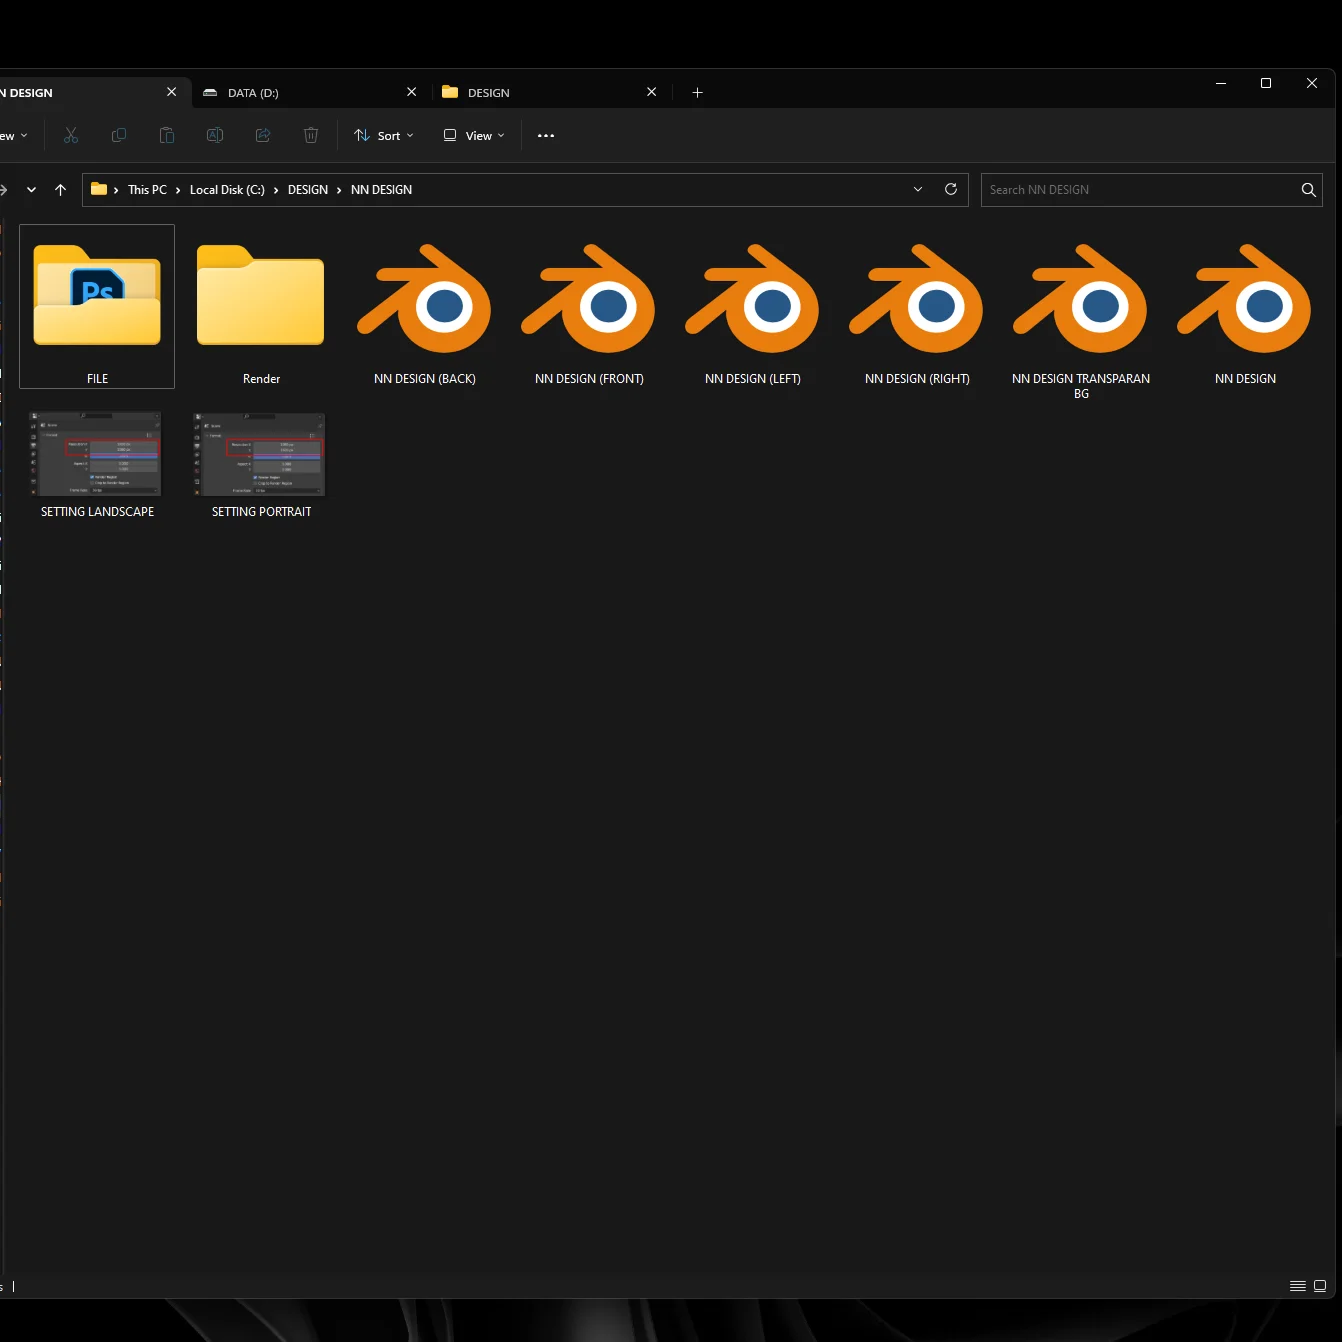1342x1342 pixels.
Task: Click the Copy icon in the toolbar
Action: click(x=119, y=135)
